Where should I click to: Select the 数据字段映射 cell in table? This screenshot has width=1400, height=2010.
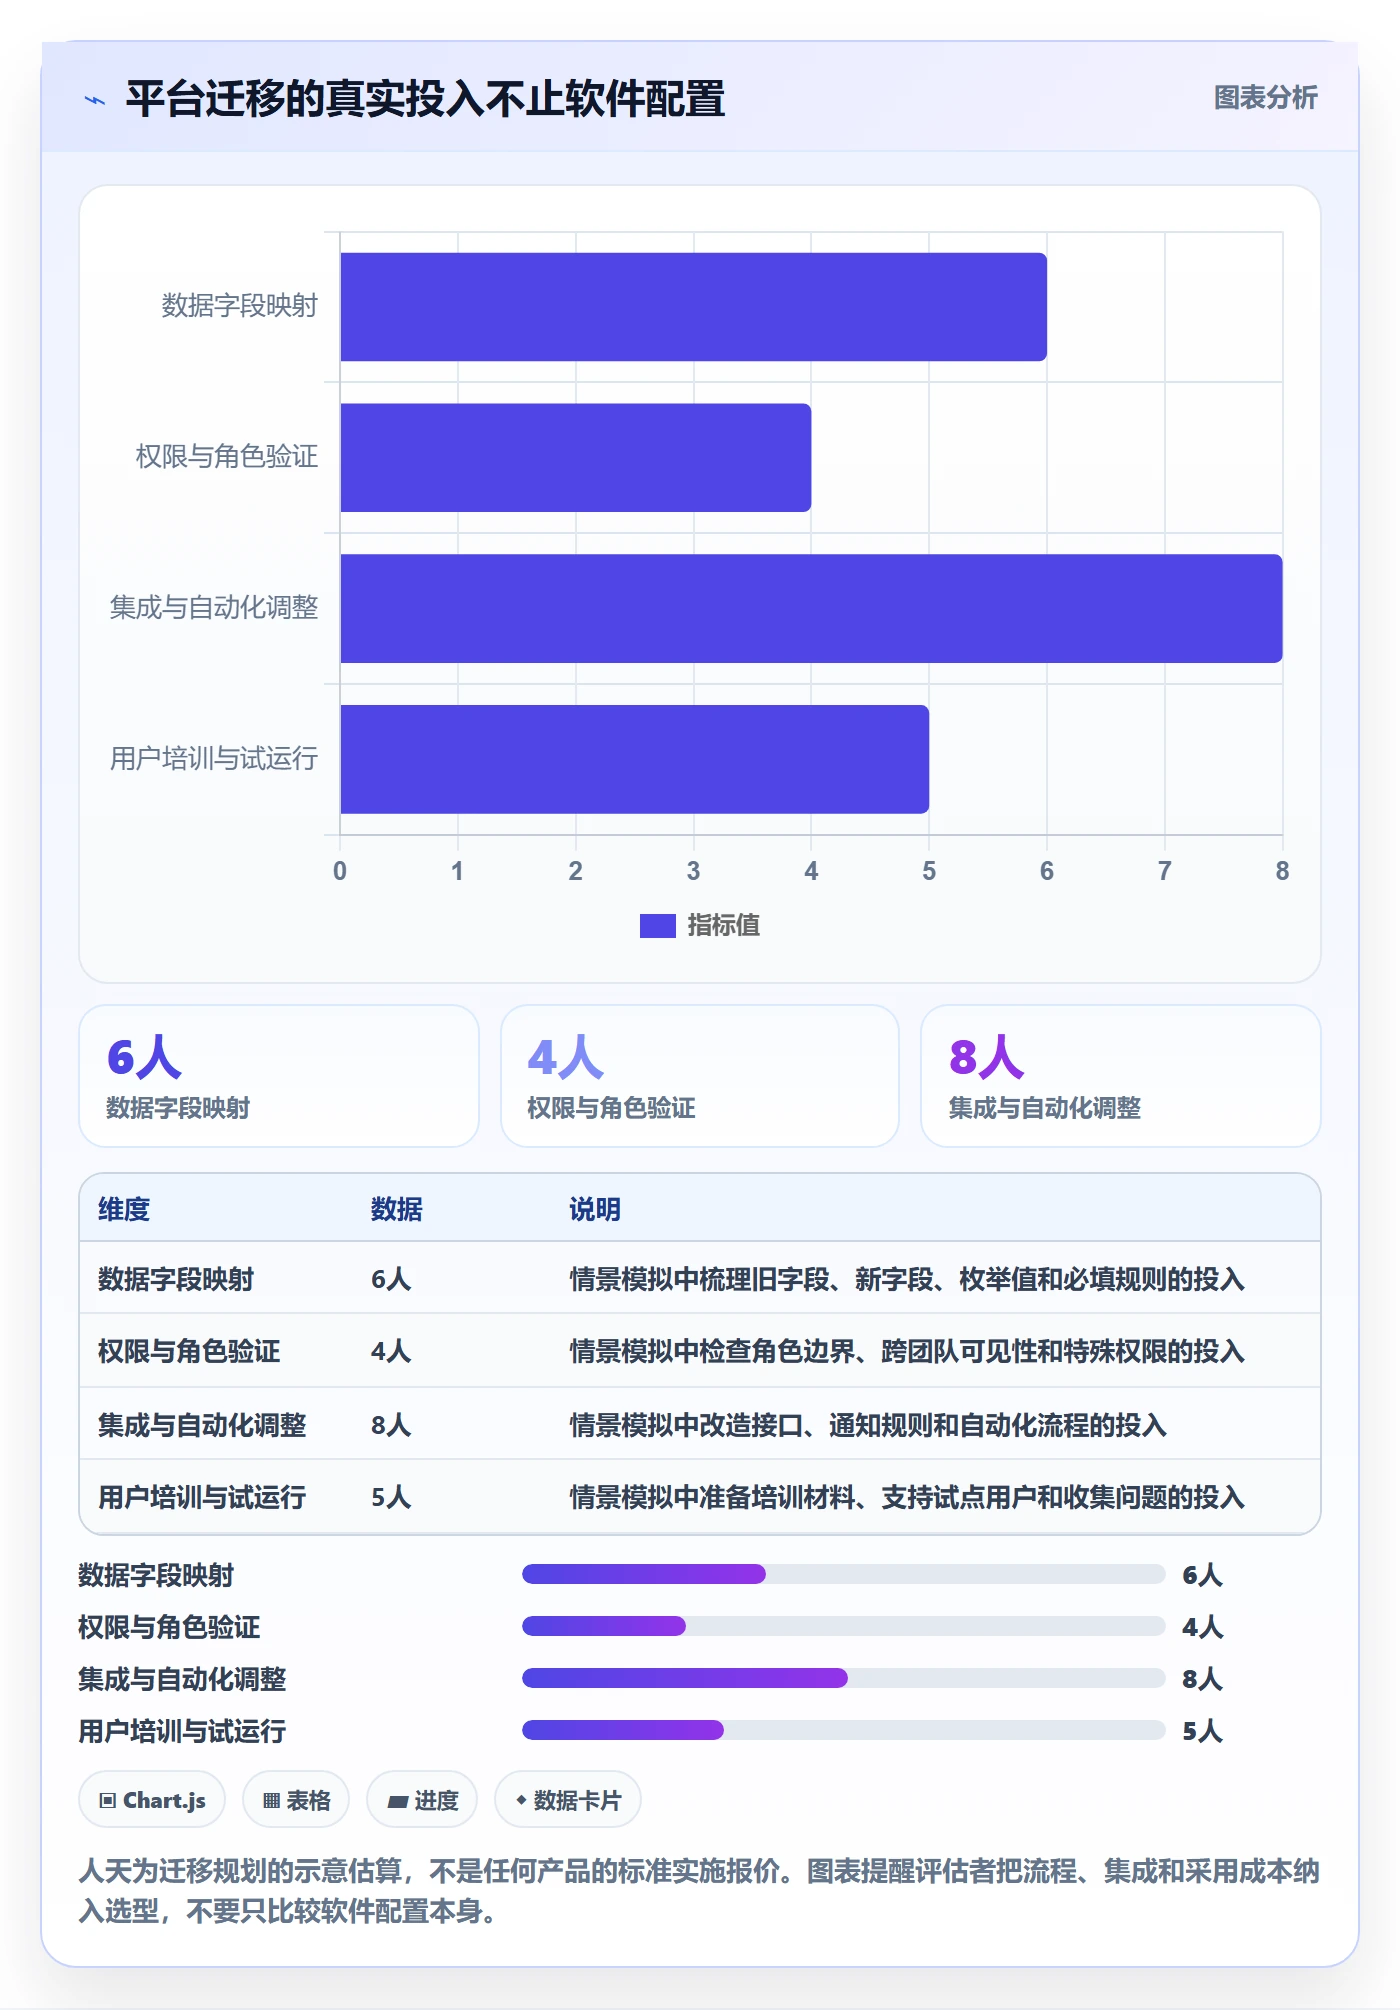176,1279
